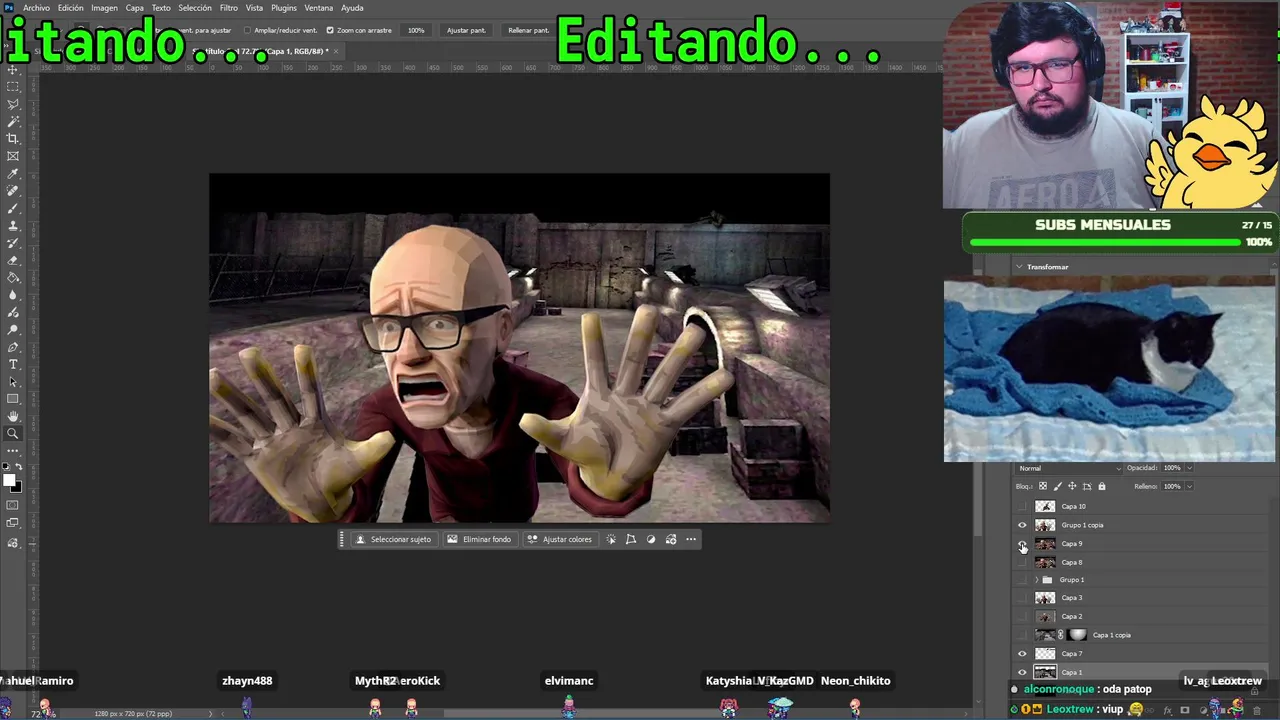Screen dimensions: 1280x720
Task: Click the Ajustar pant. button
Action: coord(466,30)
